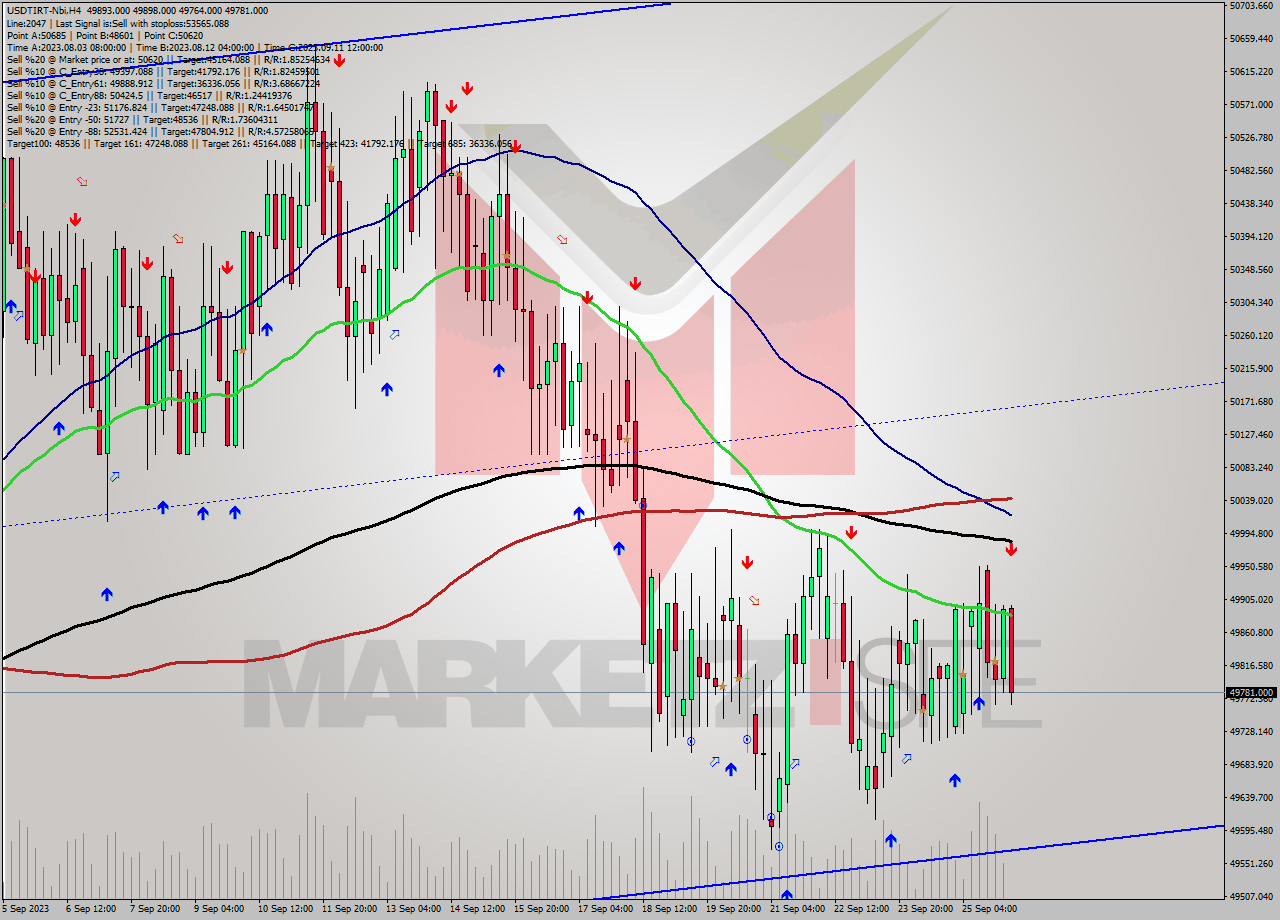
Task: Click the 'Target100: 48536' targets line
Action: [260, 143]
